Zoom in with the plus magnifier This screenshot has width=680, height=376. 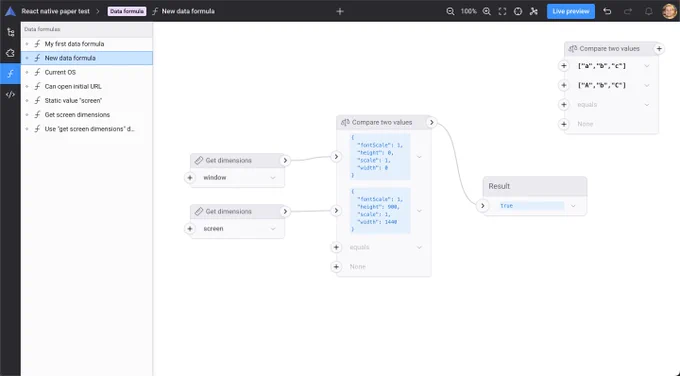(x=487, y=11)
